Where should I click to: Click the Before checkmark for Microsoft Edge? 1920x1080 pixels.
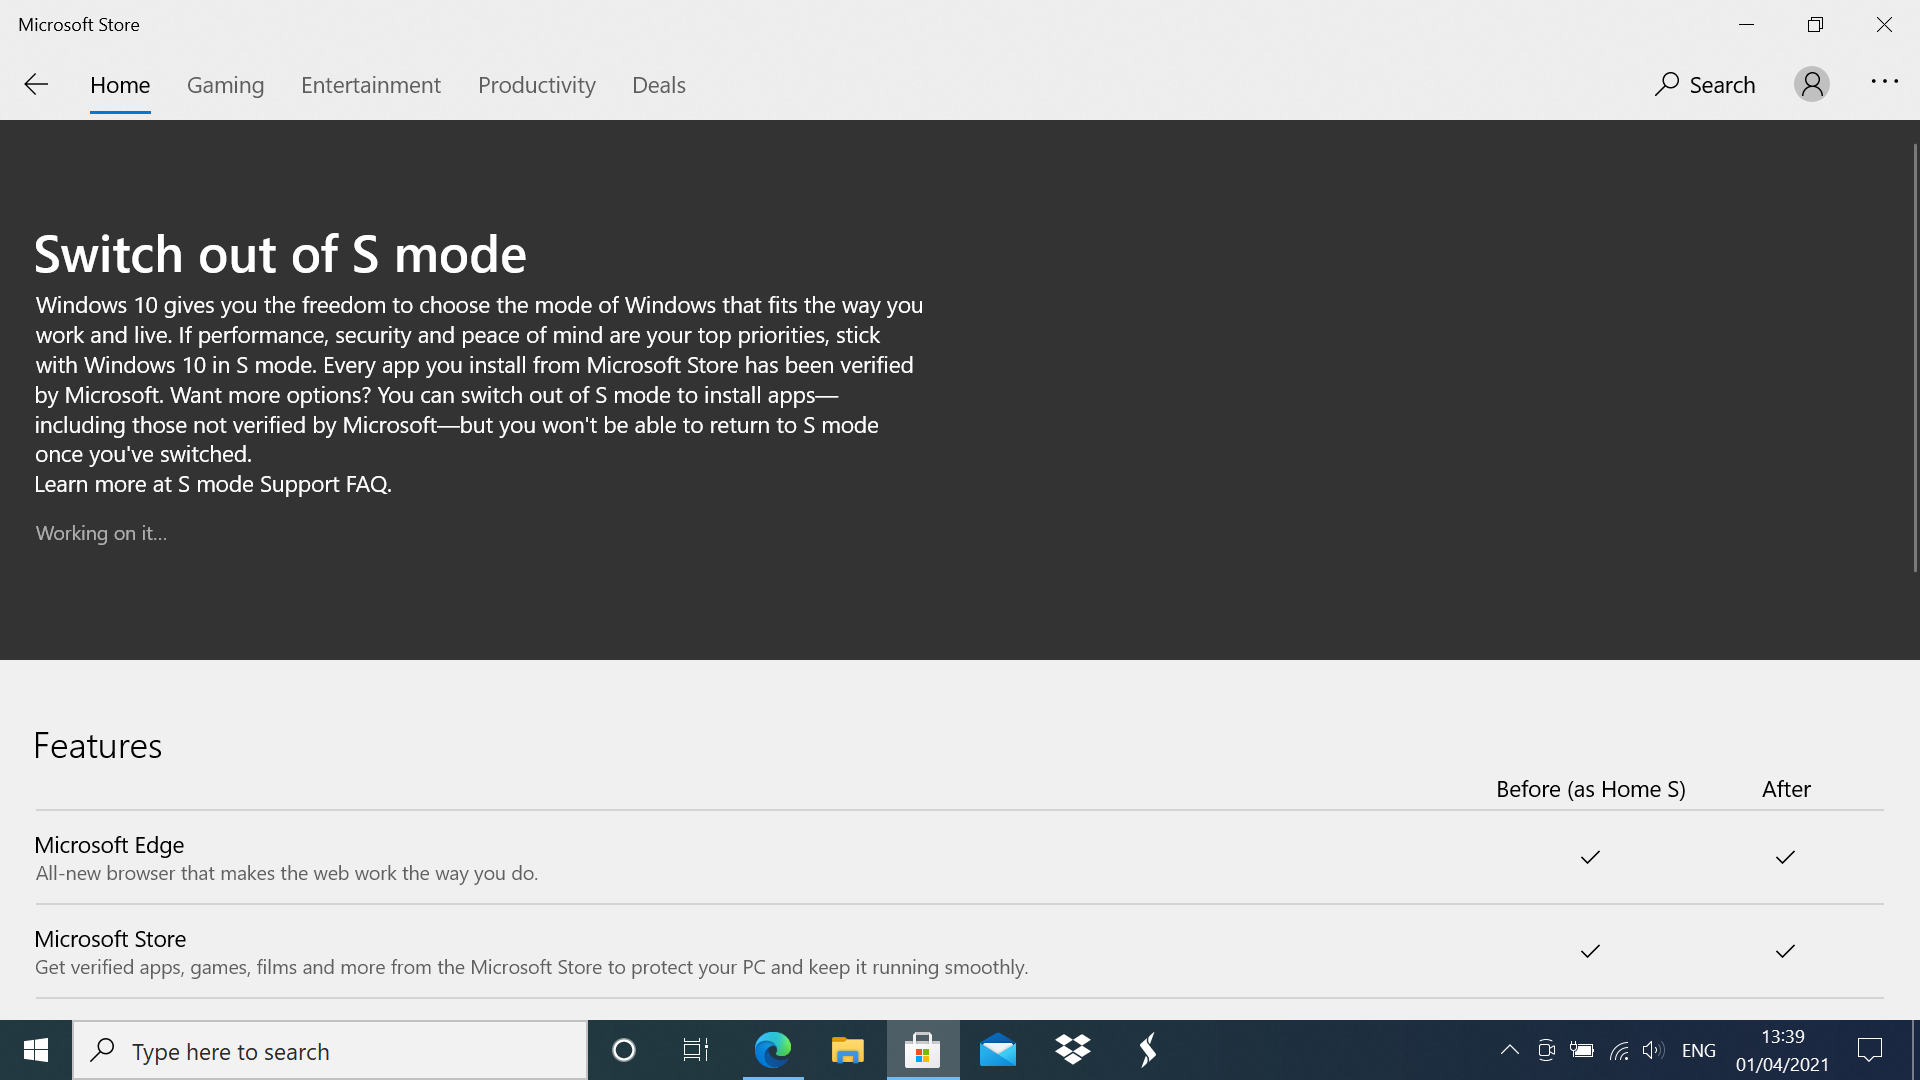1590,857
